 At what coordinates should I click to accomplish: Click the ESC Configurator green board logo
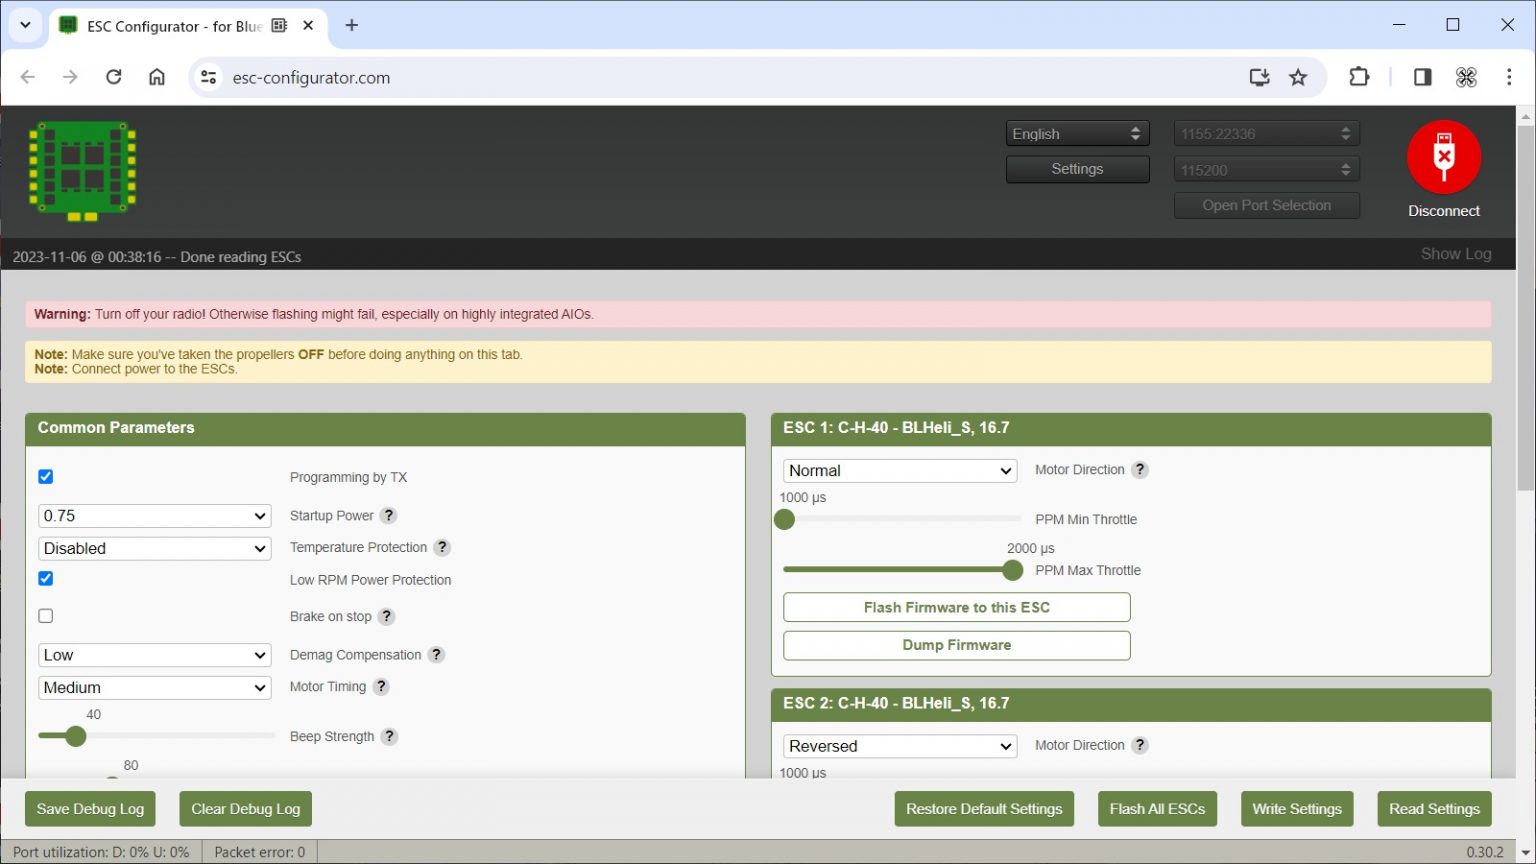82,171
